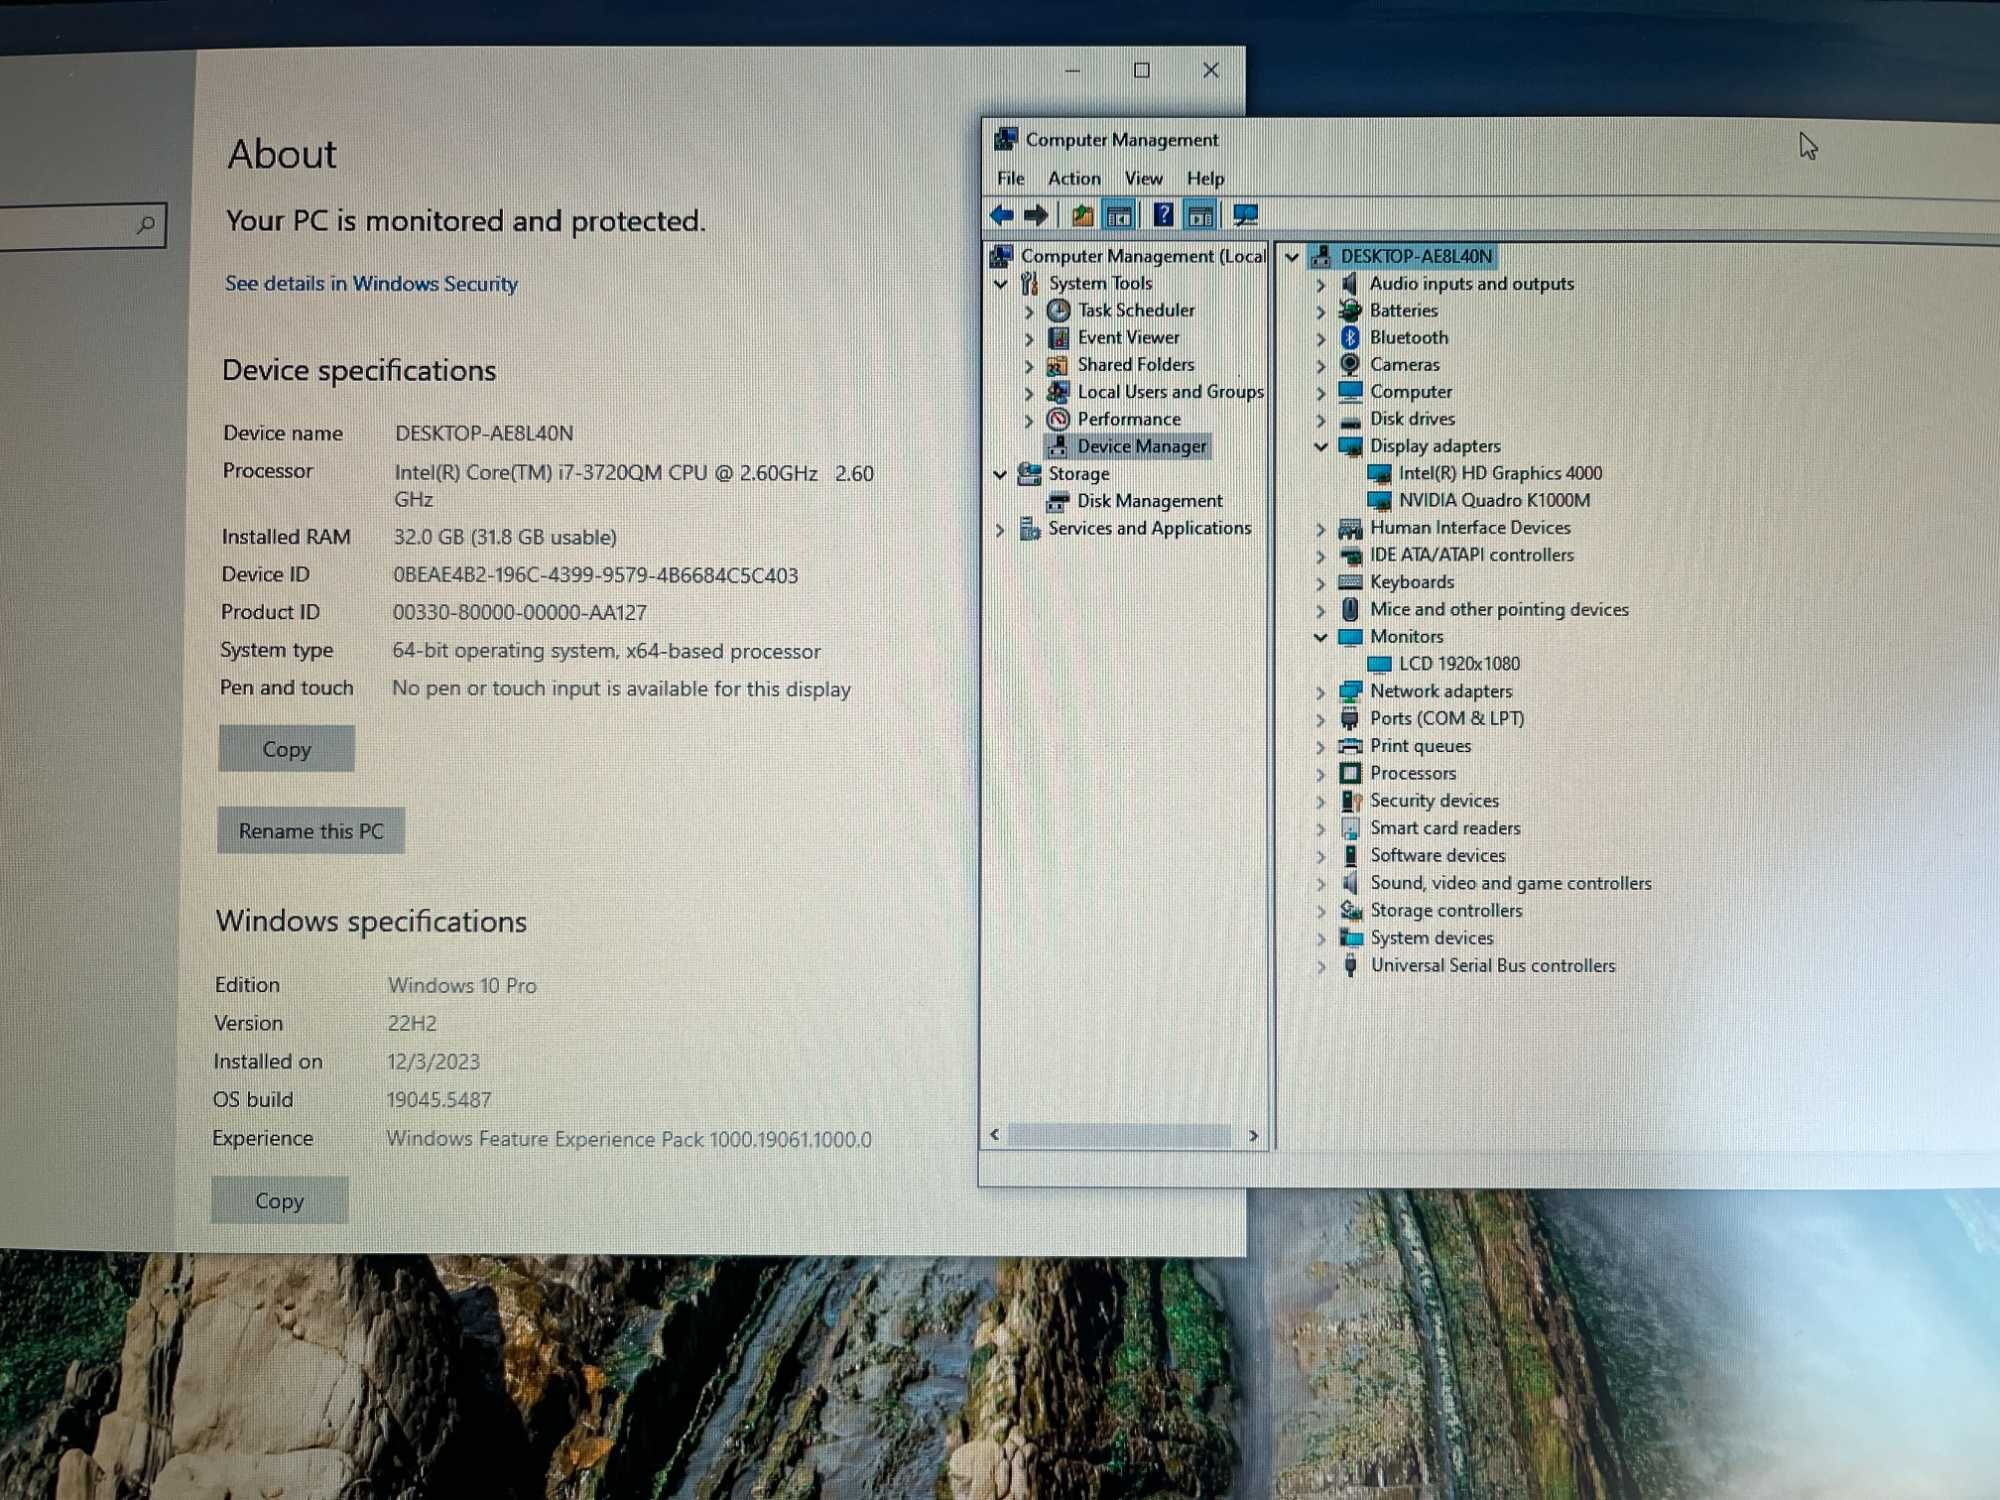This screenshot has height=1500, width=2000.
Task: Click the console tree horizontal scrollbar thumb
Action: pos(1119,1135)
